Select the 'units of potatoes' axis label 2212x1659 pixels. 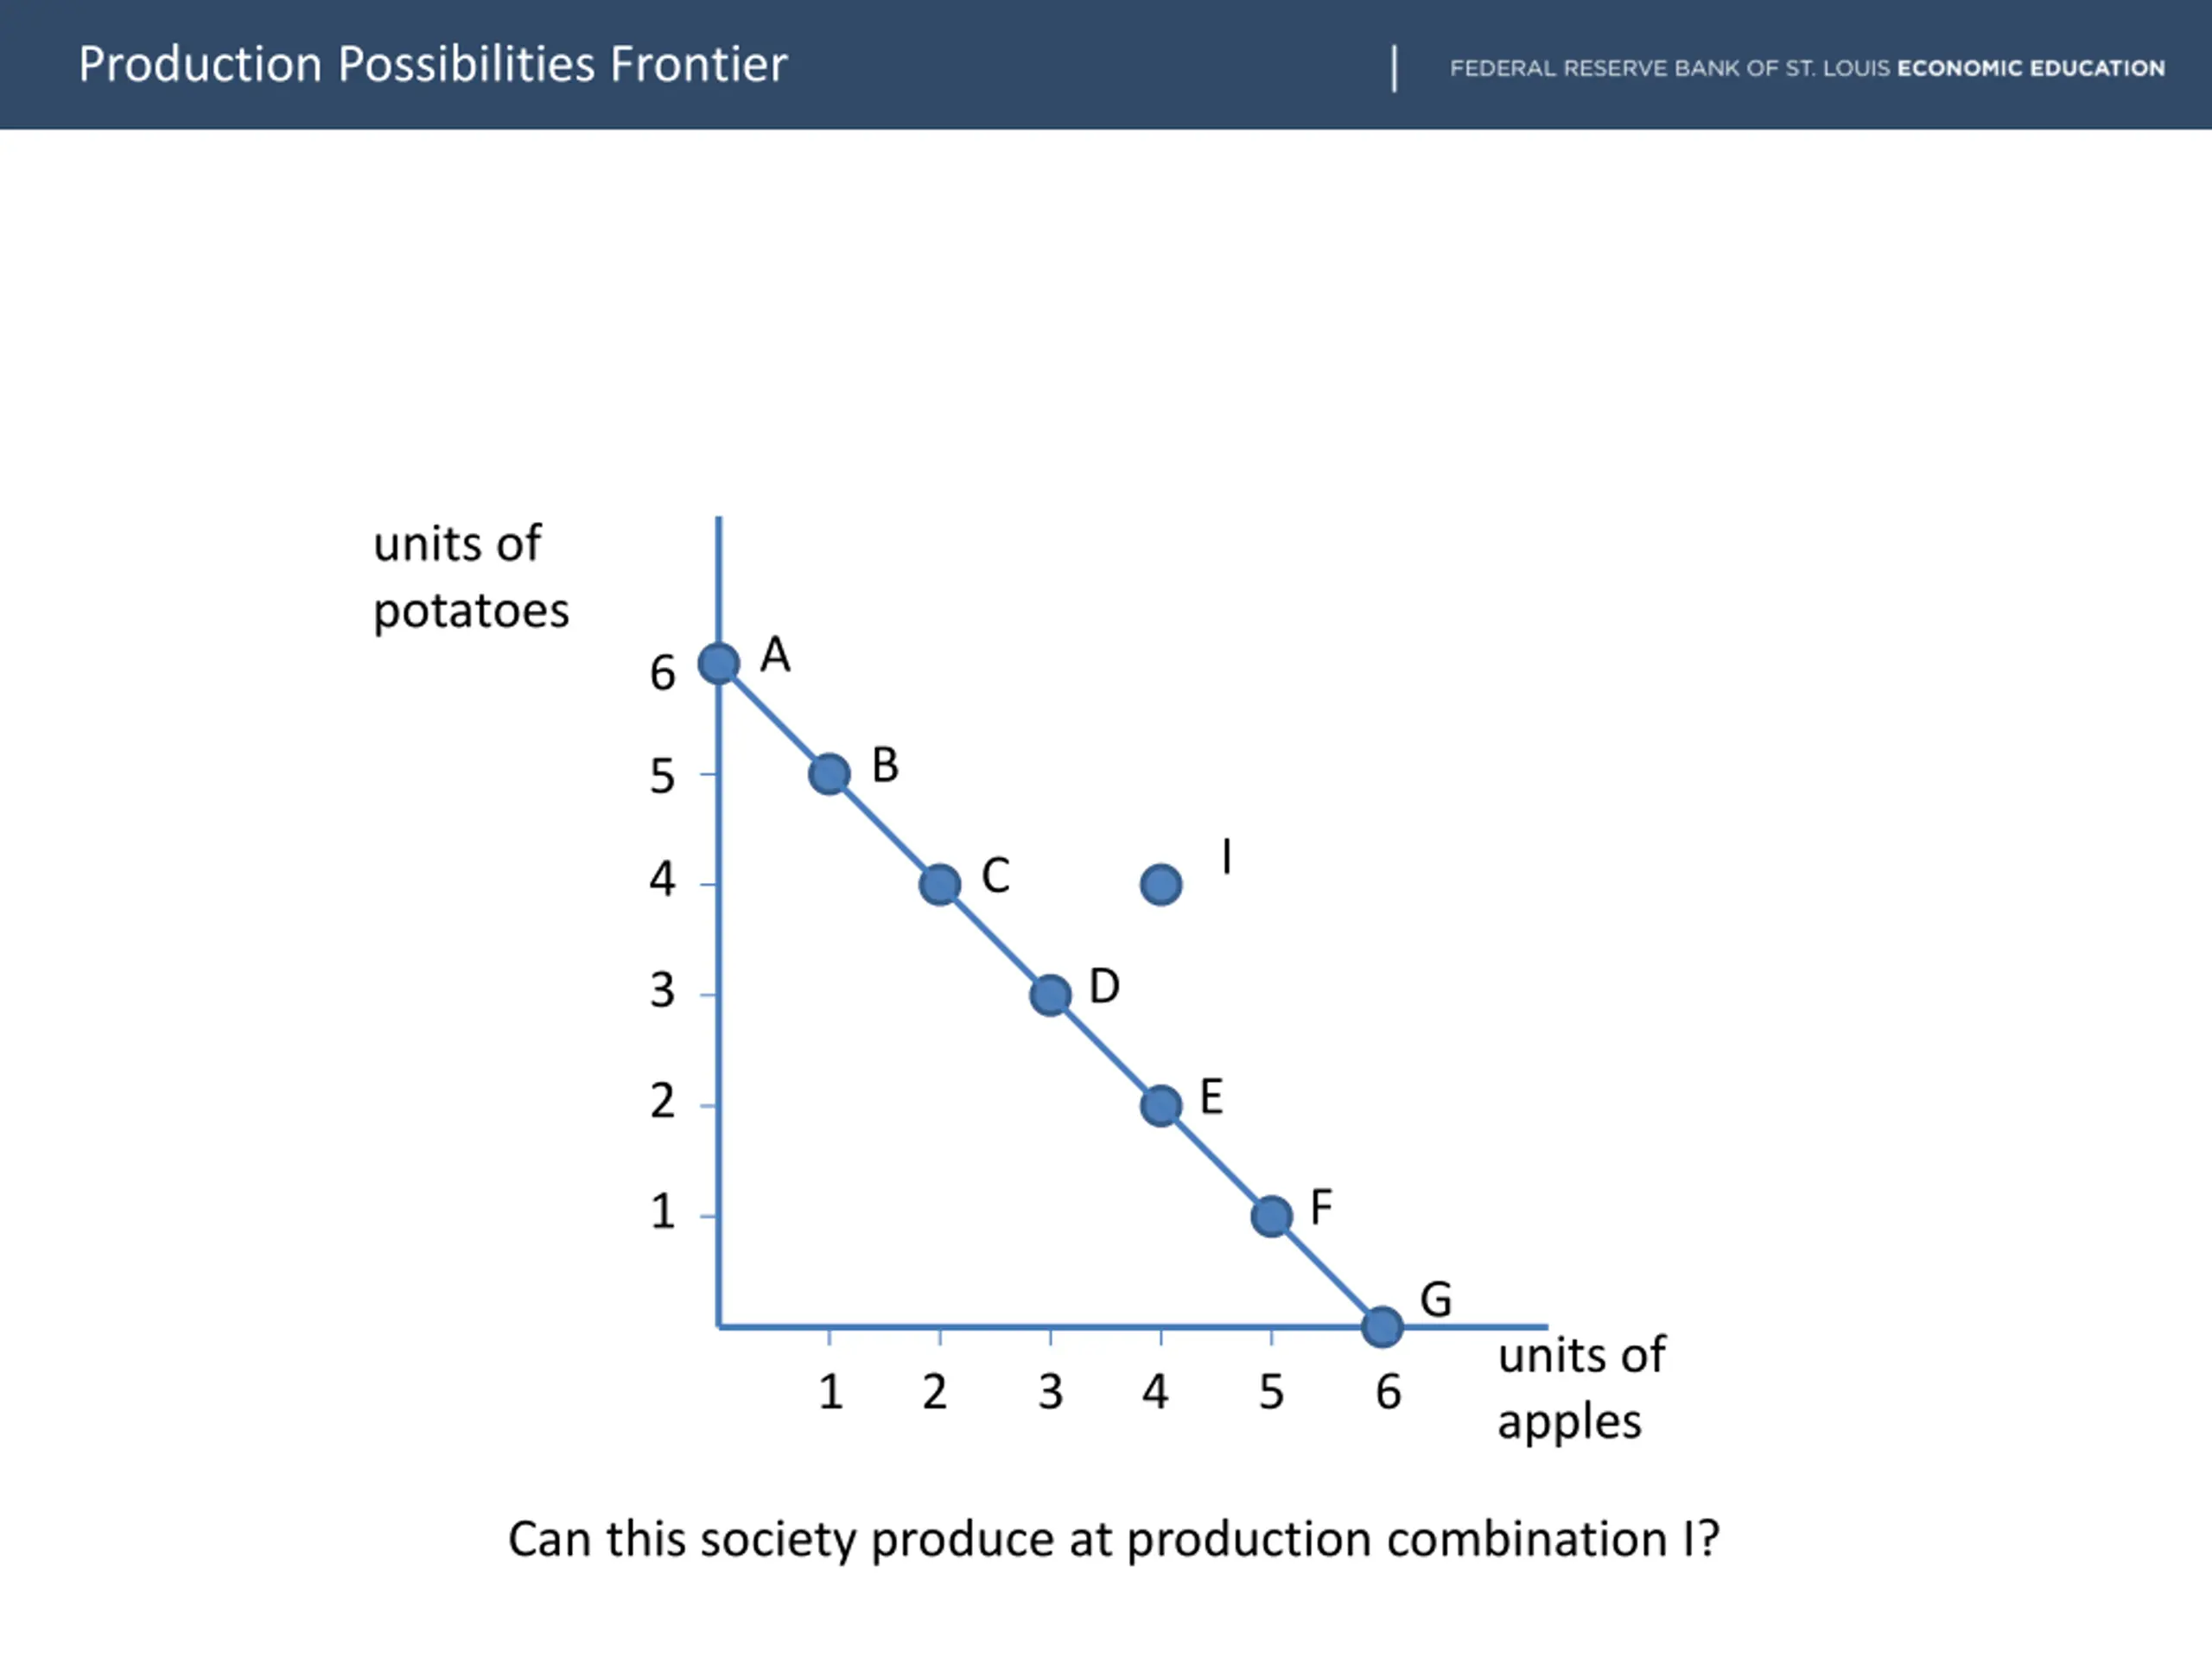(471, 578)
